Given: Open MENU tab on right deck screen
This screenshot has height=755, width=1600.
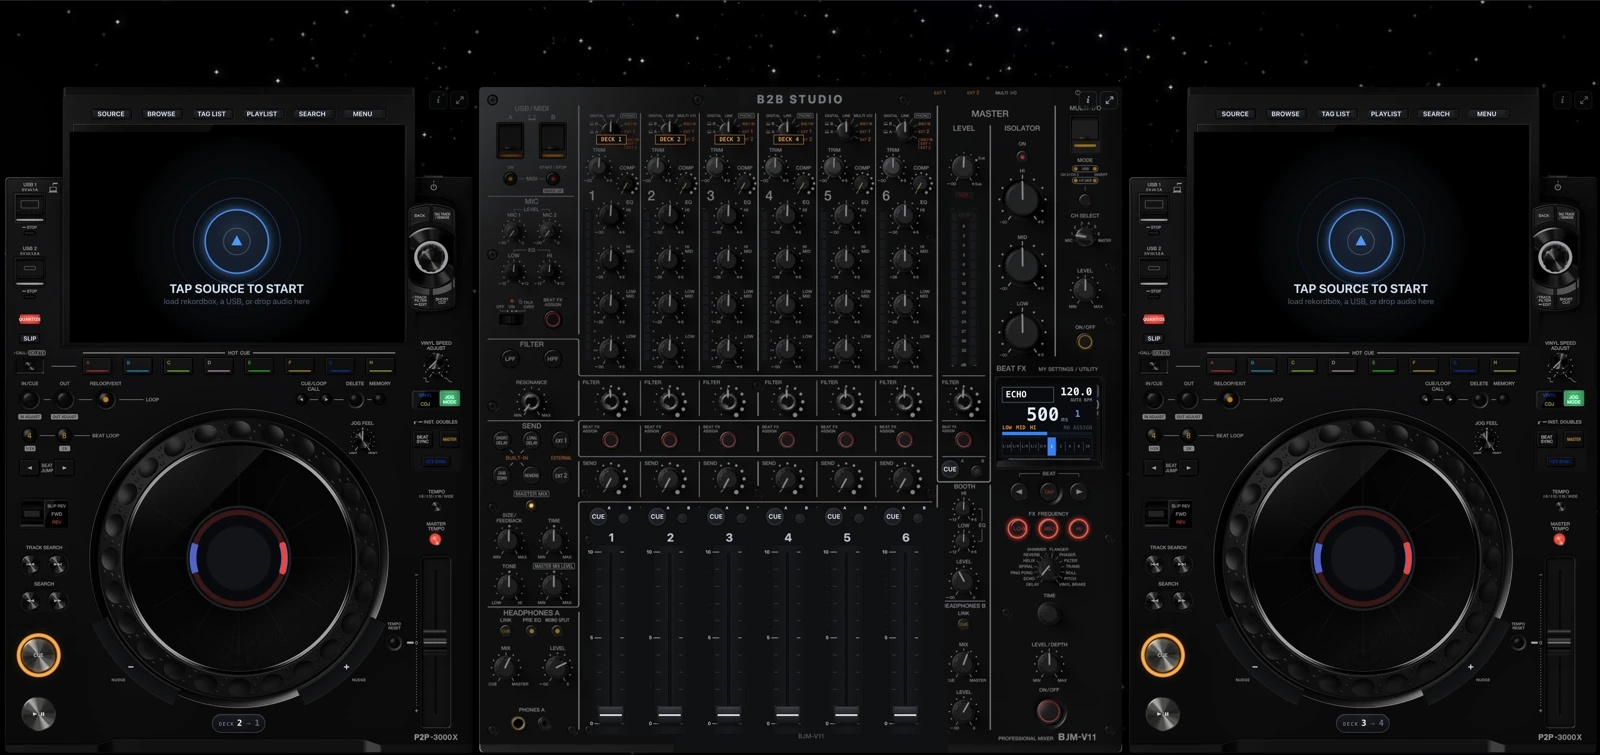Looking at the screenshot, I should [1486, 114].
